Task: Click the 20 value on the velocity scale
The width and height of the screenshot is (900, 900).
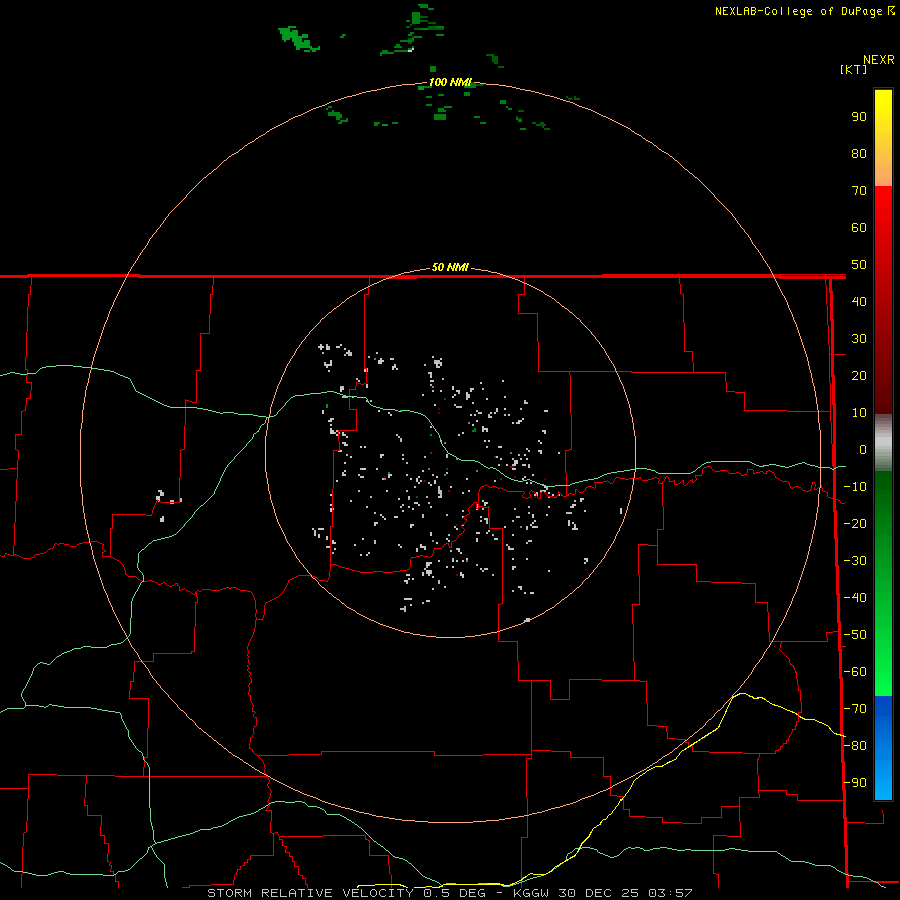Action: [x=859, y=376]
